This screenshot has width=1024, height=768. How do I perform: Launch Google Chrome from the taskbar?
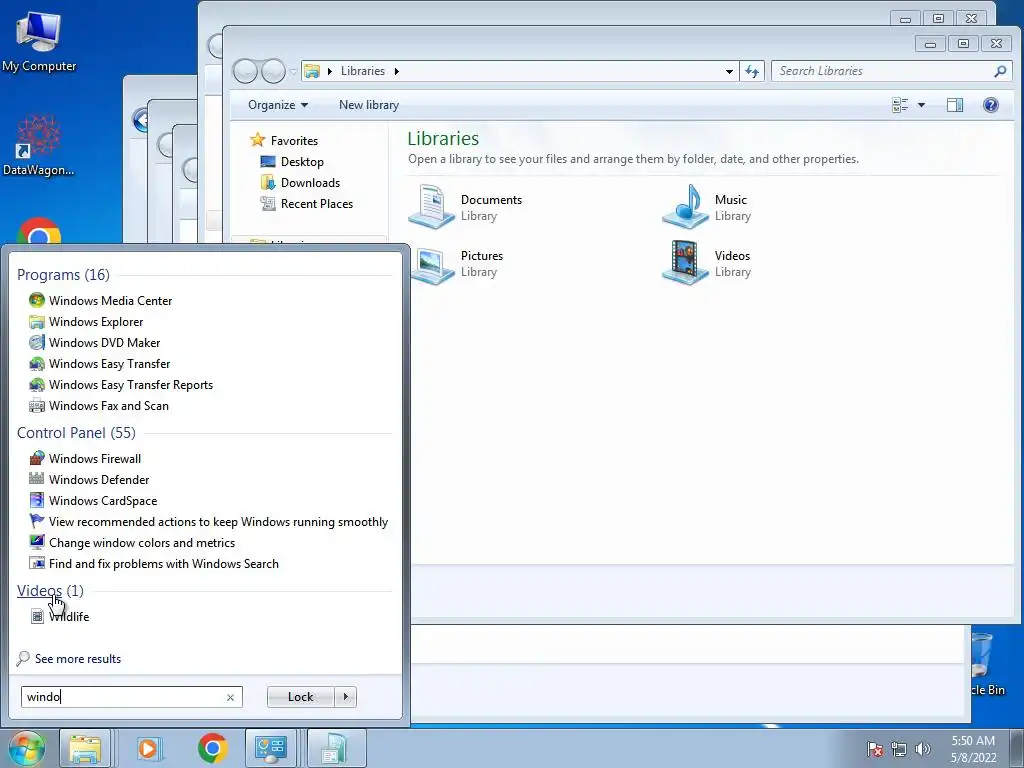(212, 748)
